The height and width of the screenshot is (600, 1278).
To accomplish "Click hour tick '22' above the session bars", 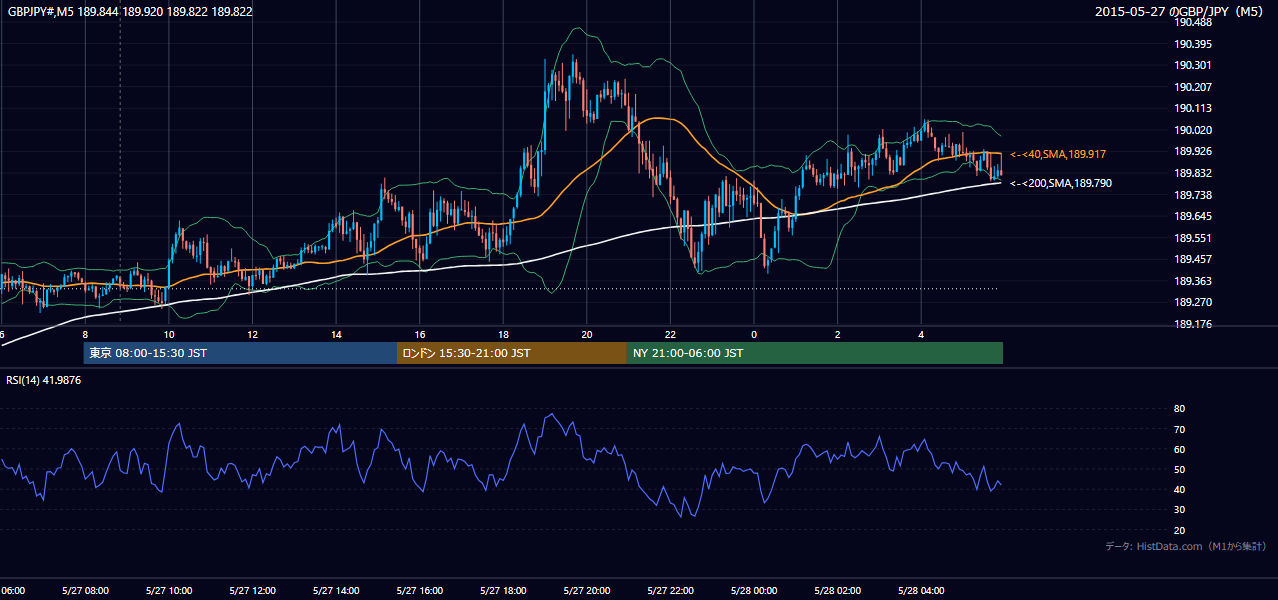I will tap(671, 334).
